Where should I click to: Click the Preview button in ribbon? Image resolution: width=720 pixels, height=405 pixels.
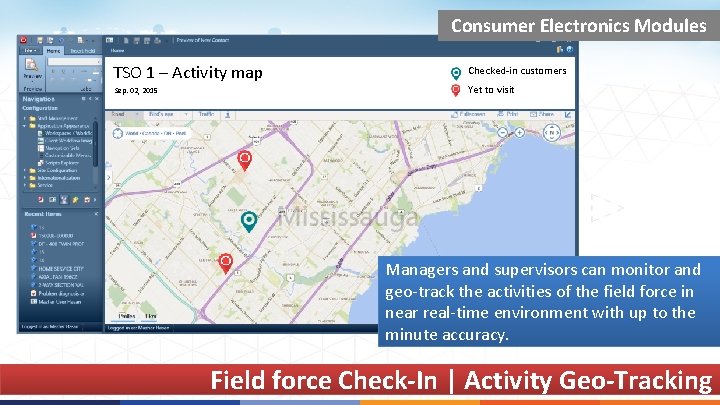32,69
